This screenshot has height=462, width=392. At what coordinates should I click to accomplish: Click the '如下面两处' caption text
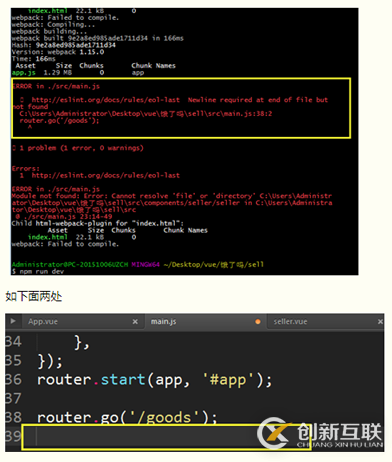pyautogui.click(x=34, y=296)
